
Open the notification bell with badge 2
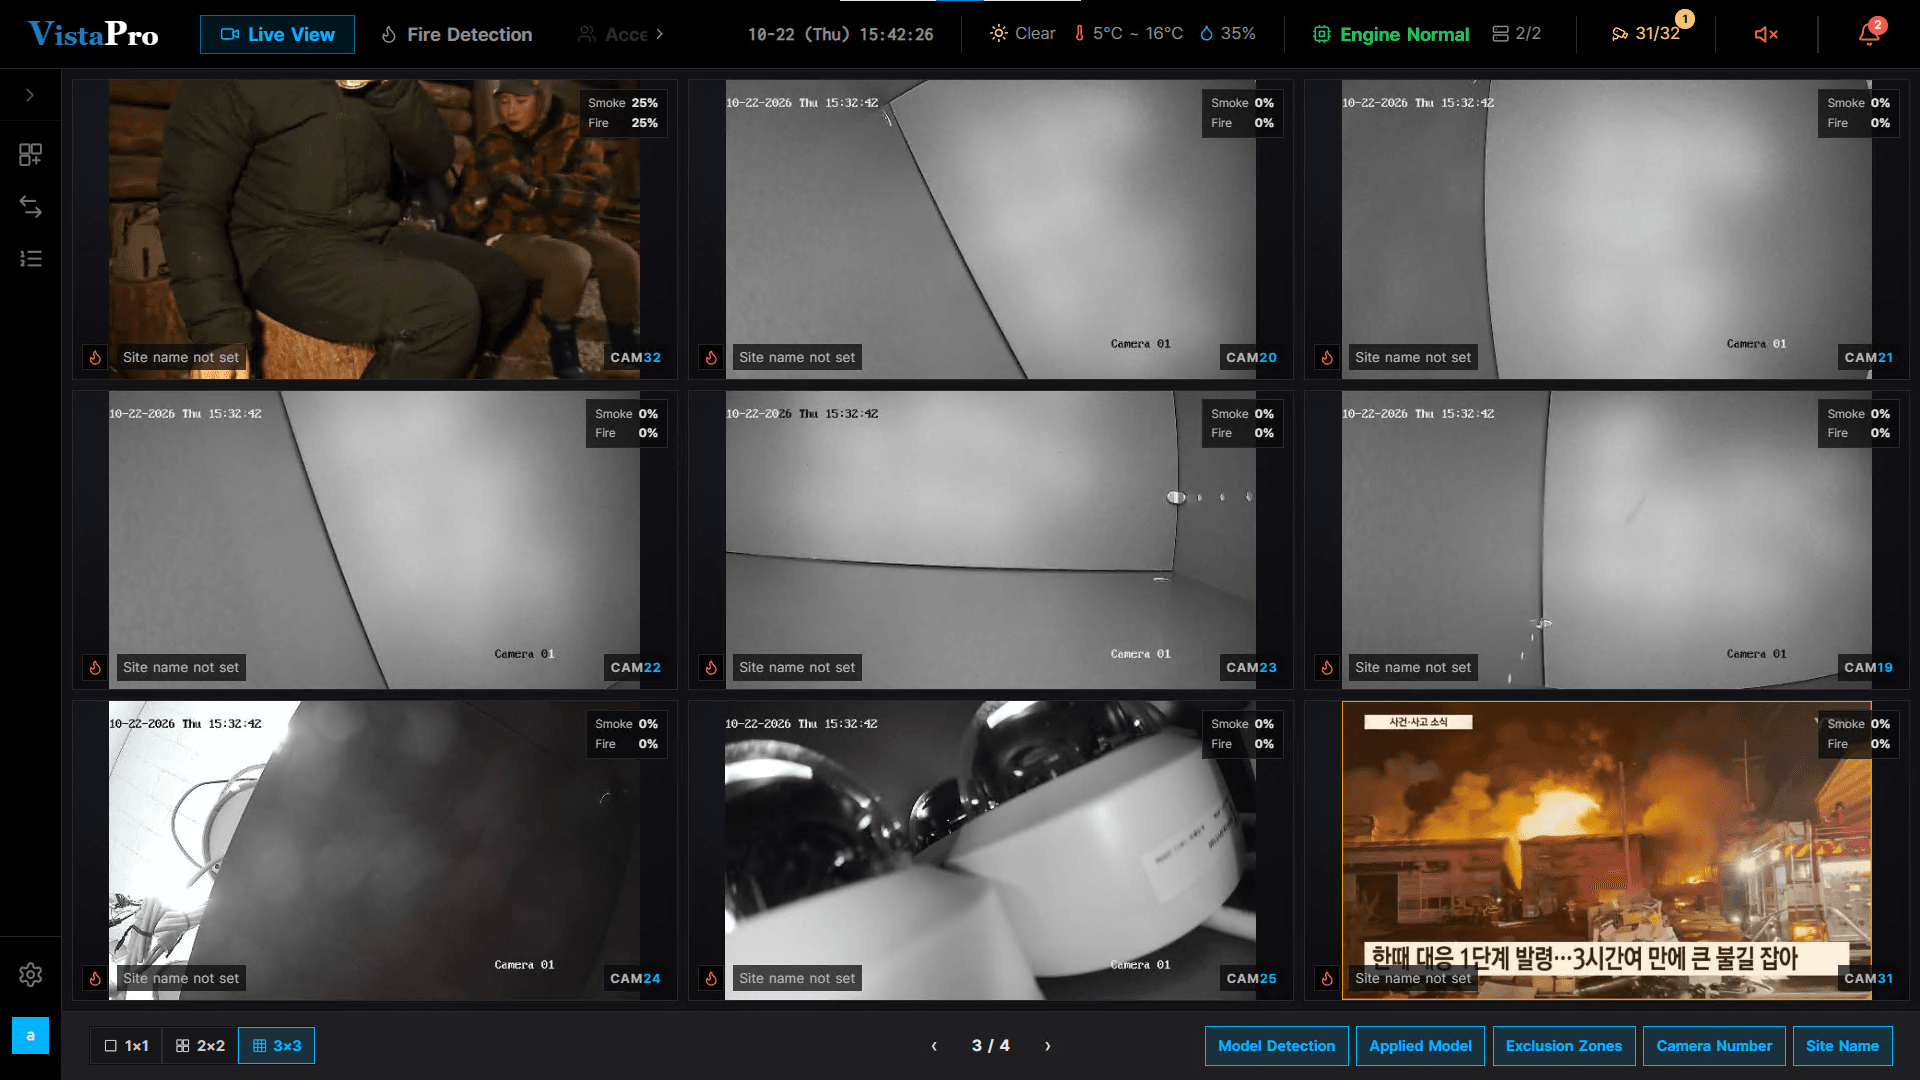(x=1869, y=33)
